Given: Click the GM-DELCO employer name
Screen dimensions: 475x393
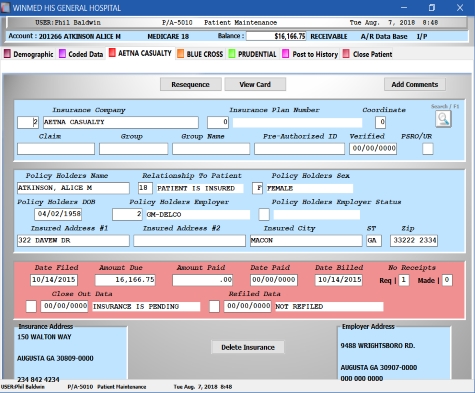Looking at the screenshot, I should tap(164, 215).
